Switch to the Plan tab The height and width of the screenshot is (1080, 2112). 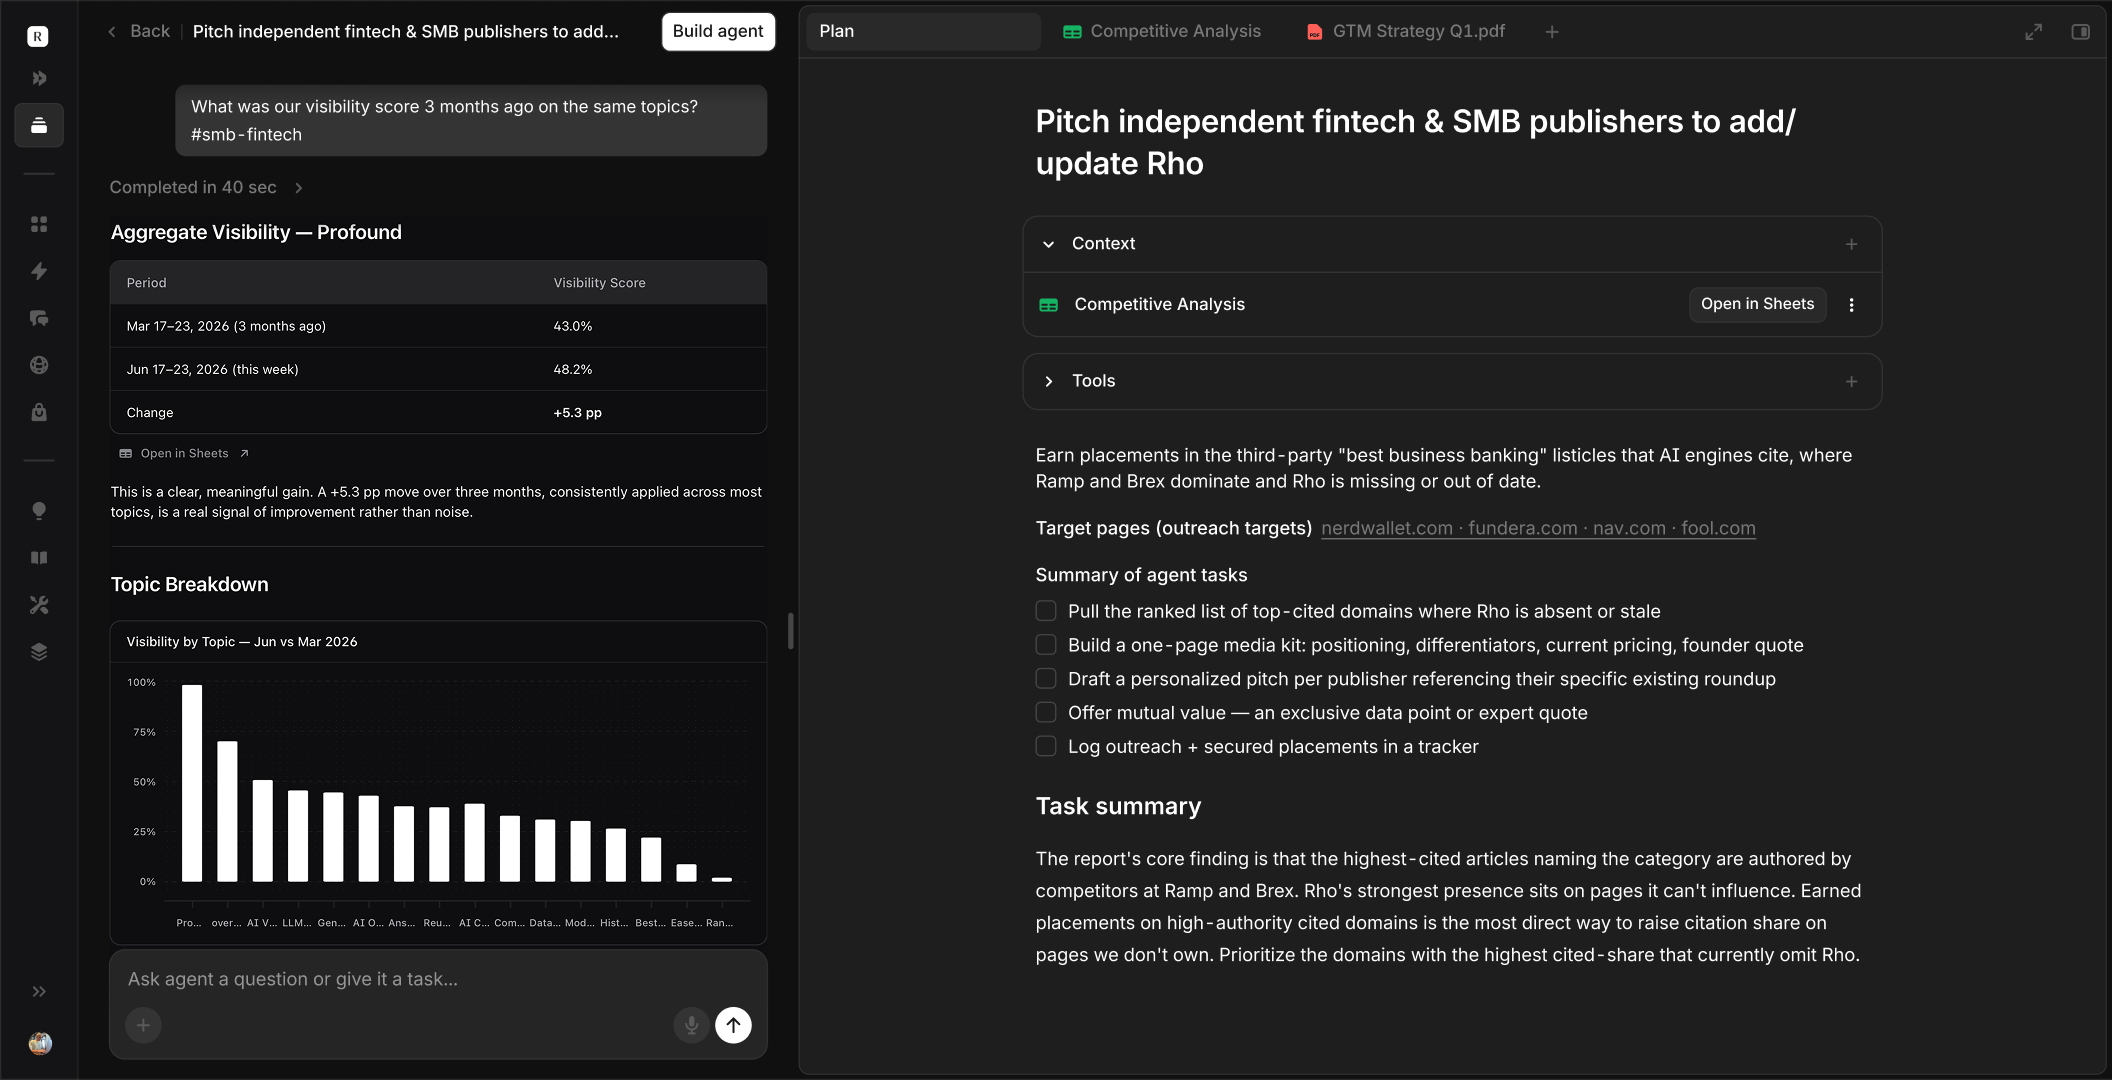923,32
